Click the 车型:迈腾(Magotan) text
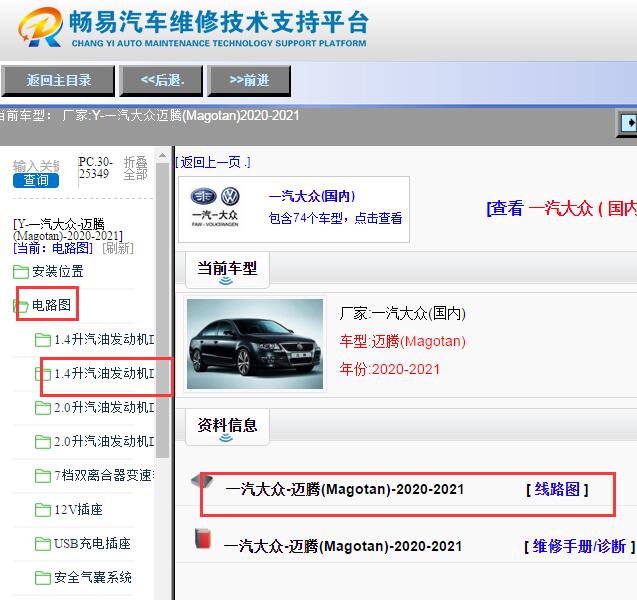 click(x=402, y=341)
